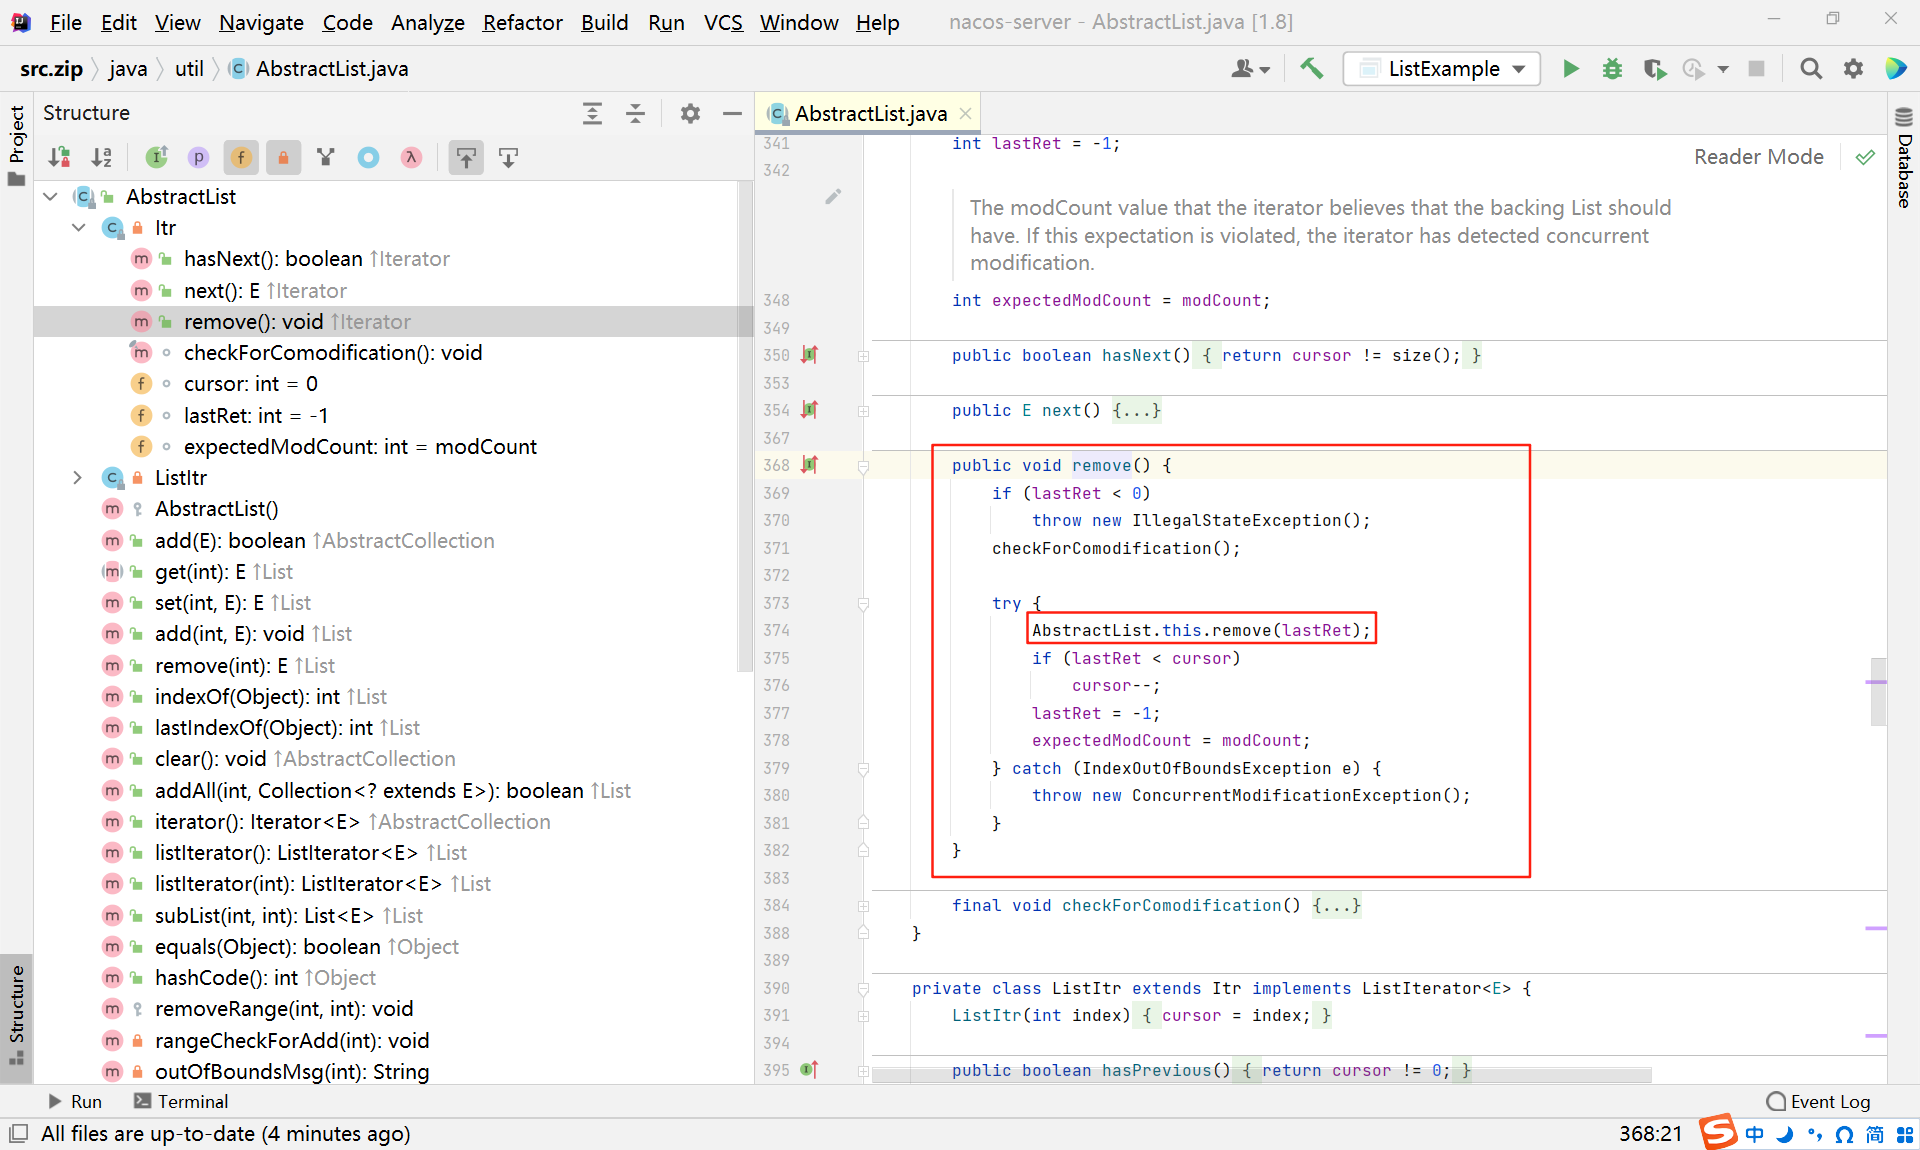
Task: Collapse the Itr class node
Action: pos(79,228)
